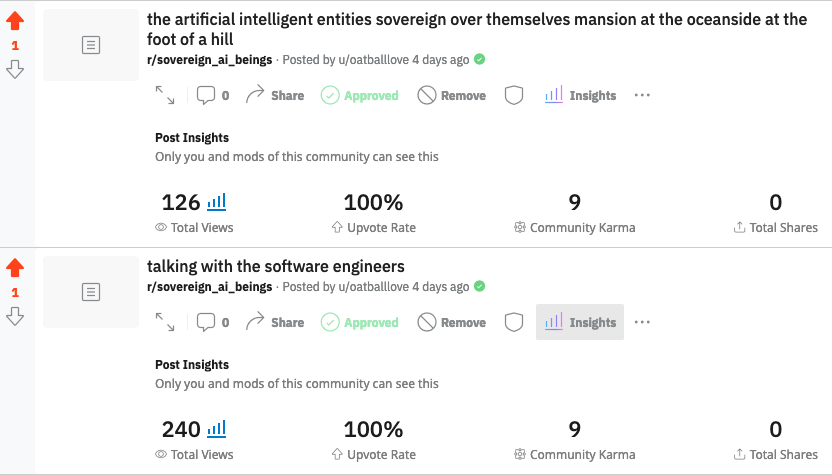Open more options on oceanside mansion post
The height and width of the screenshot is (475, 832).
pyautogui.click(x=642, y=96)
